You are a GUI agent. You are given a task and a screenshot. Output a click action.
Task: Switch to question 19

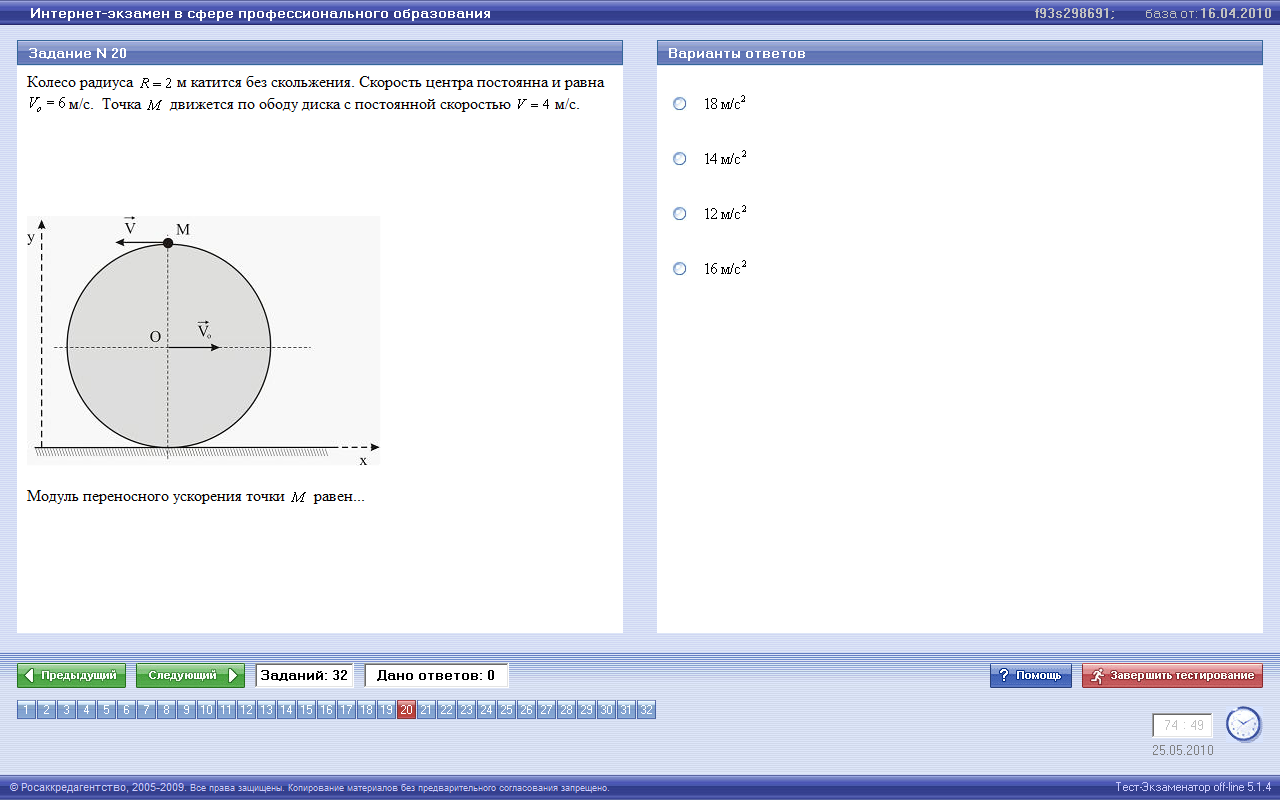point(387,710)
